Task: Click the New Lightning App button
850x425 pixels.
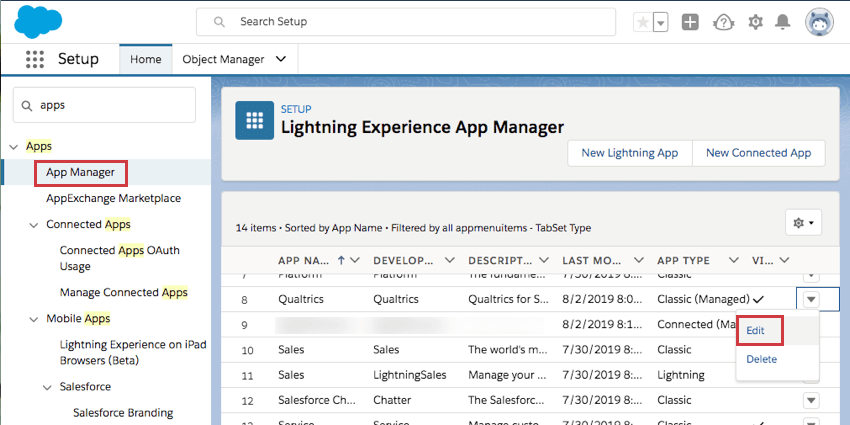Action: coord(629,153)
